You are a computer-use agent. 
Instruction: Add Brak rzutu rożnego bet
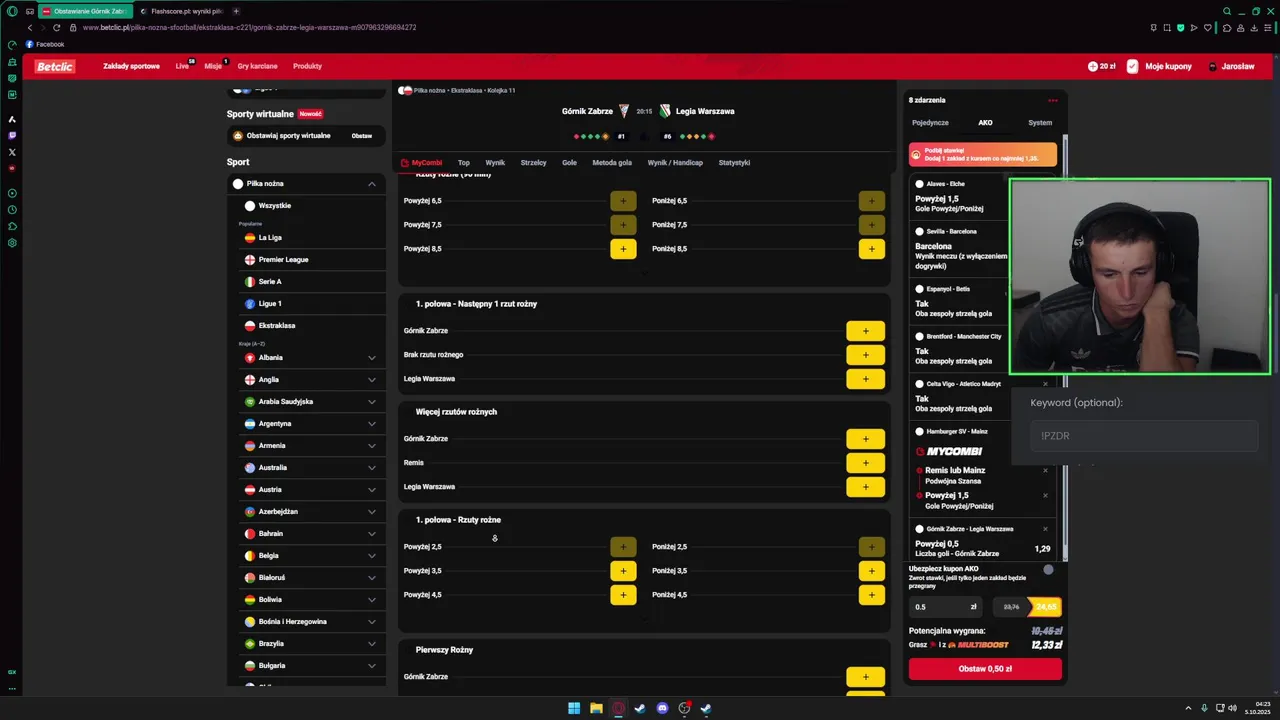tap(865, 355)
